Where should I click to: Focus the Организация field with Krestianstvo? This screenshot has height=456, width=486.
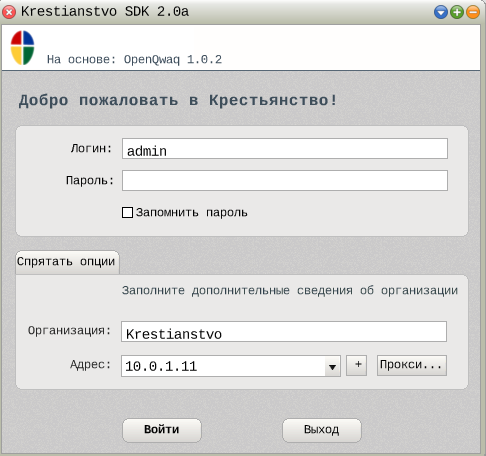284,331
